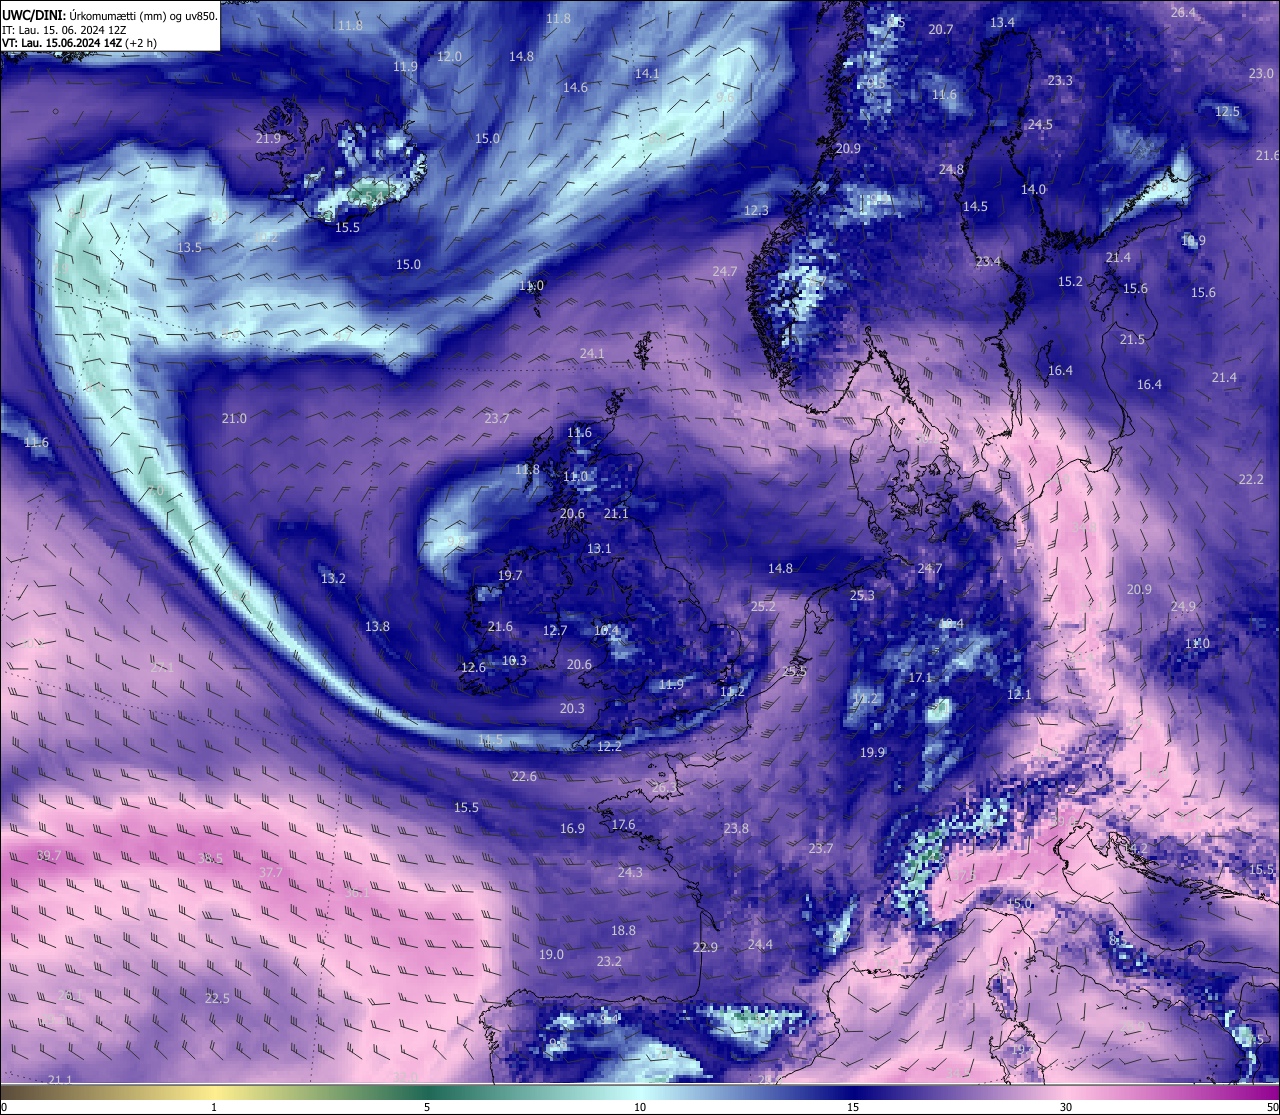Click the 21.0 value over the Atlantic

pos(234,418)
